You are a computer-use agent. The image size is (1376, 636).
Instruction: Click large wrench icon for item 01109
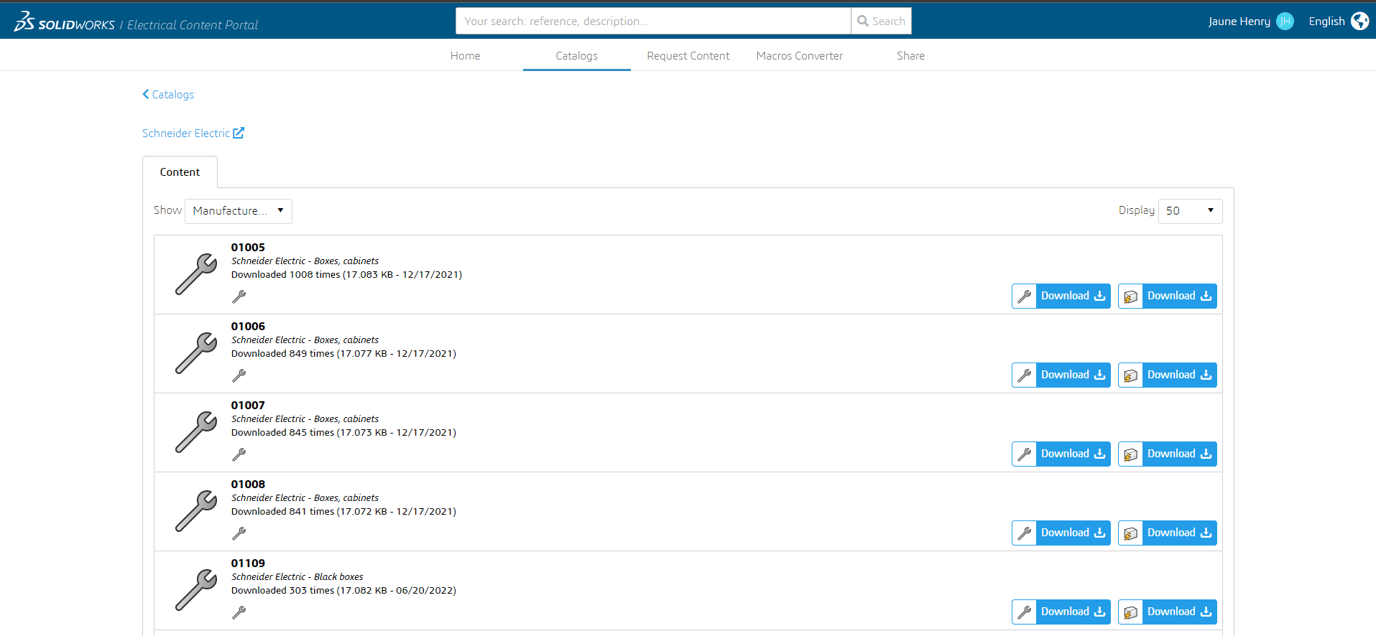click(x=196, y=590)
